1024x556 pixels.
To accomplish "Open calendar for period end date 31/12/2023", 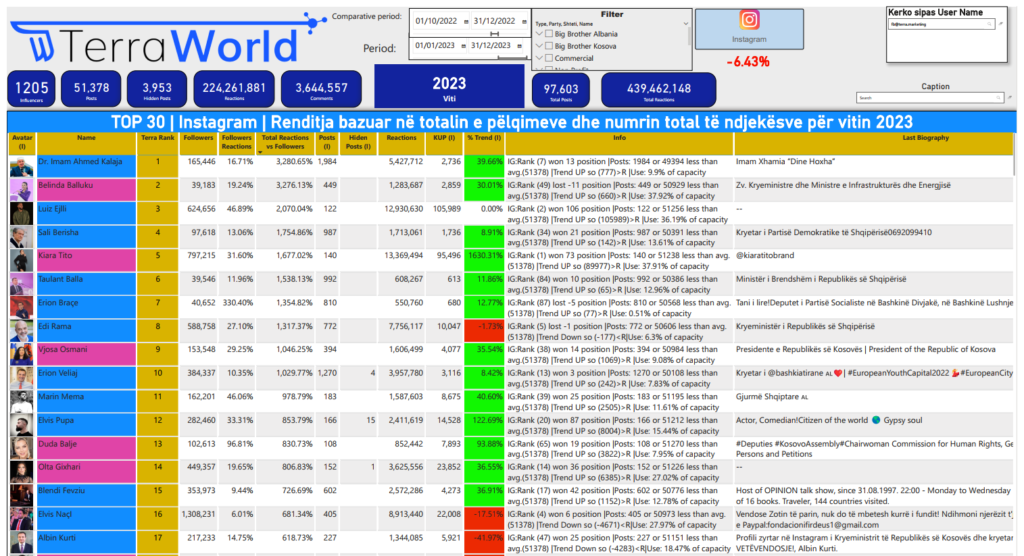I will pyautogui.click(x=520, y=46).
